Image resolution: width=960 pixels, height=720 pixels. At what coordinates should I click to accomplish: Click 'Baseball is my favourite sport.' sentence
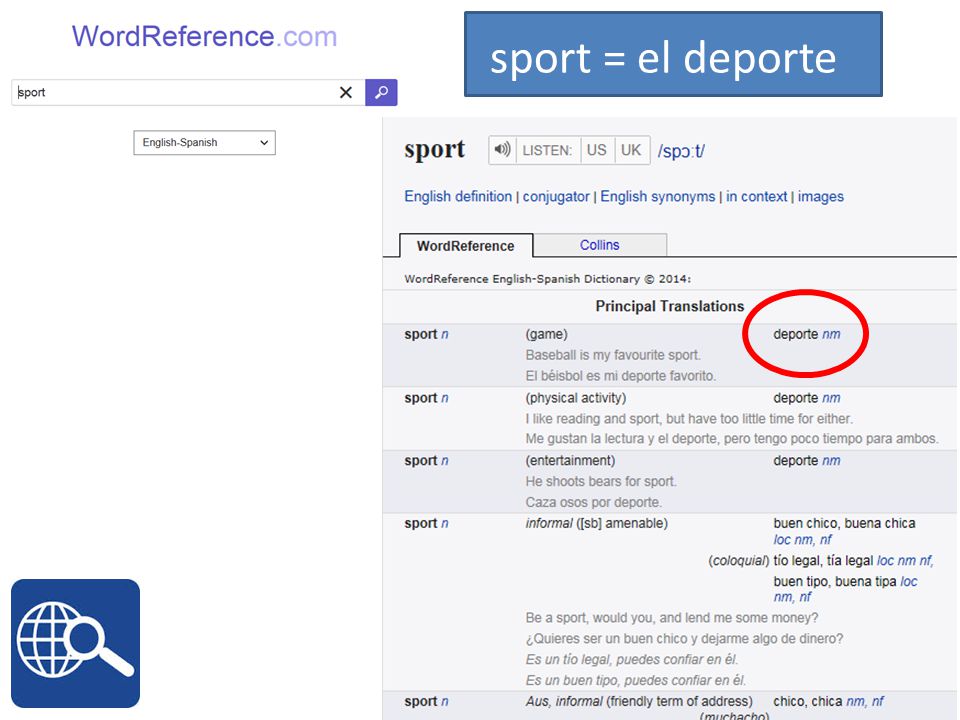pos(613,355)
